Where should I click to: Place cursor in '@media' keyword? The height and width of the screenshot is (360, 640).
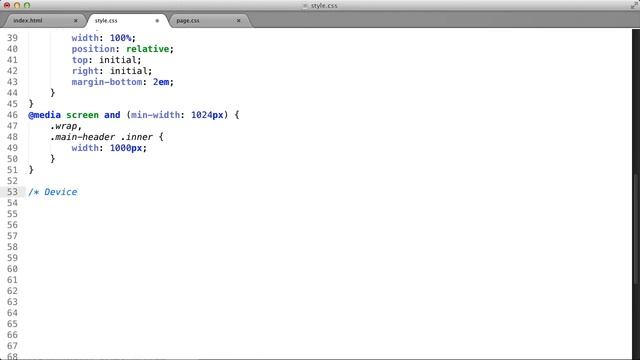pyautogui.click(x=44, y=115)
